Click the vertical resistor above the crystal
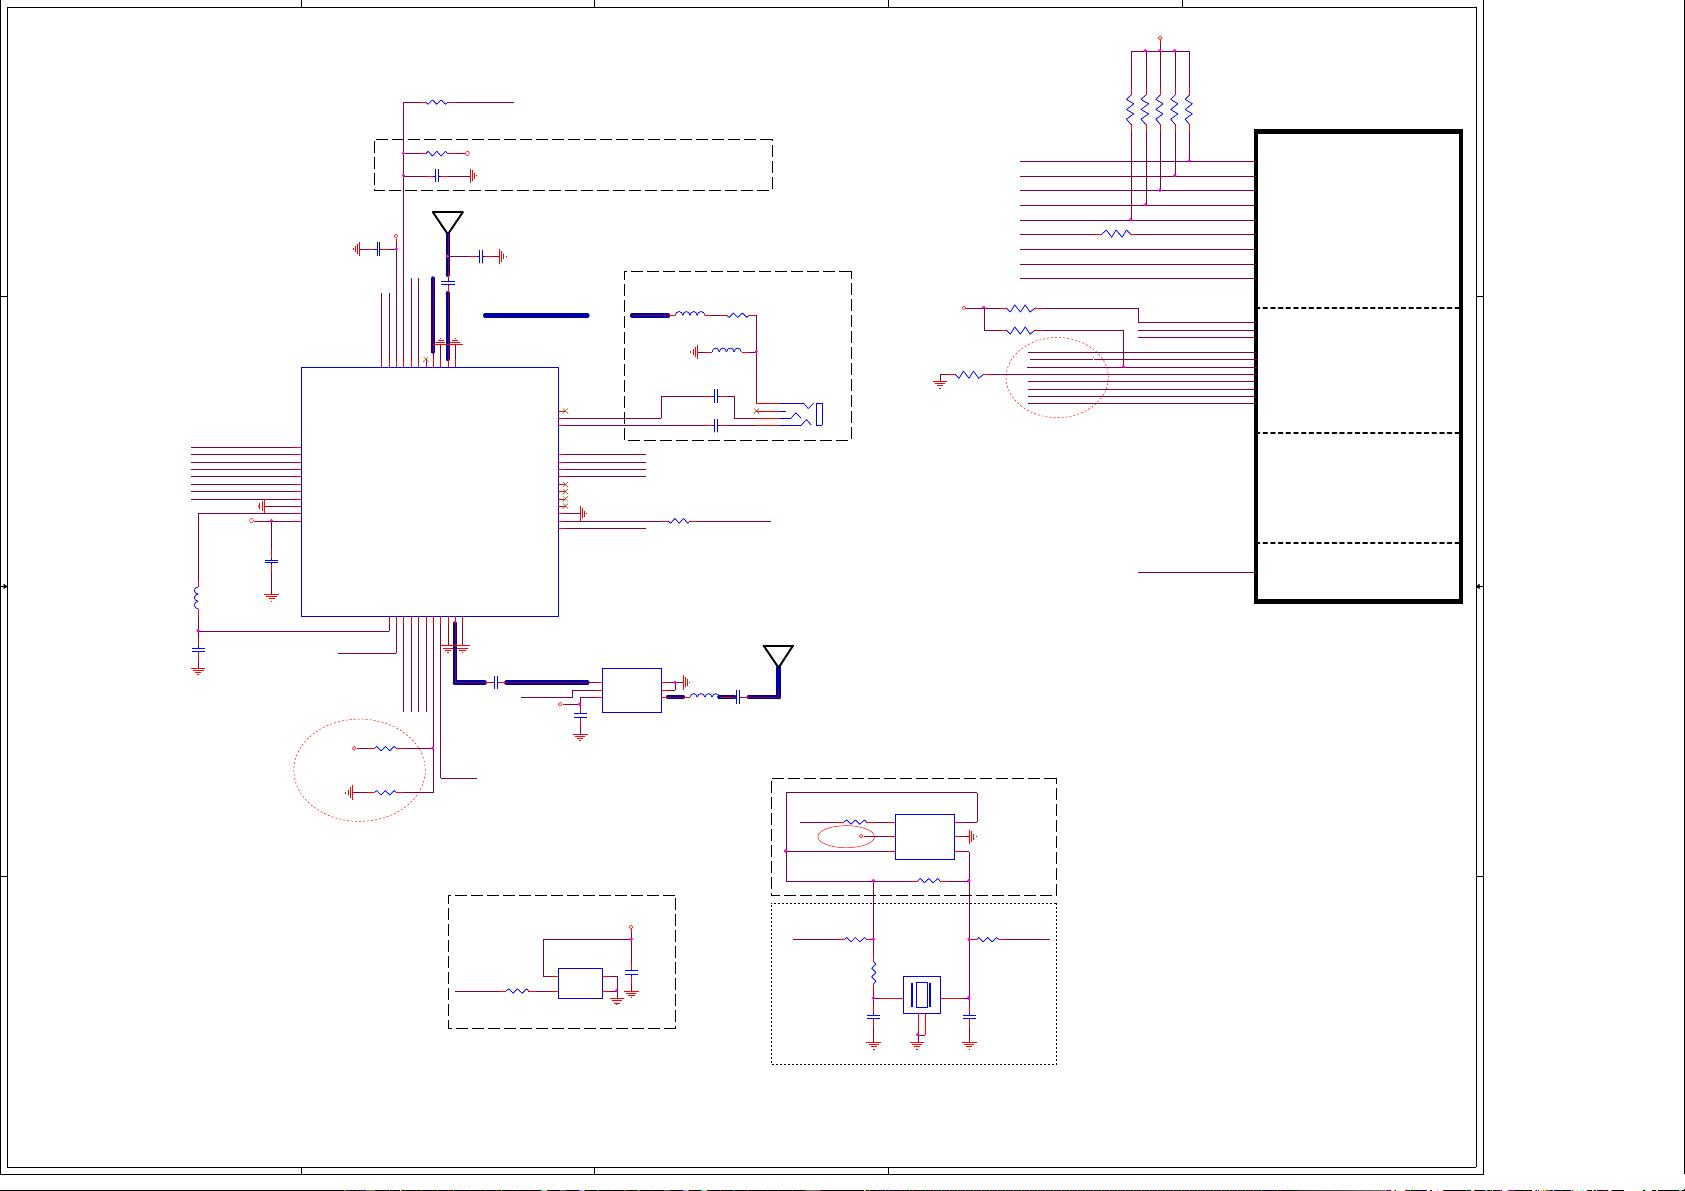Screen dimensions: 1685x1191 point(873,972)
